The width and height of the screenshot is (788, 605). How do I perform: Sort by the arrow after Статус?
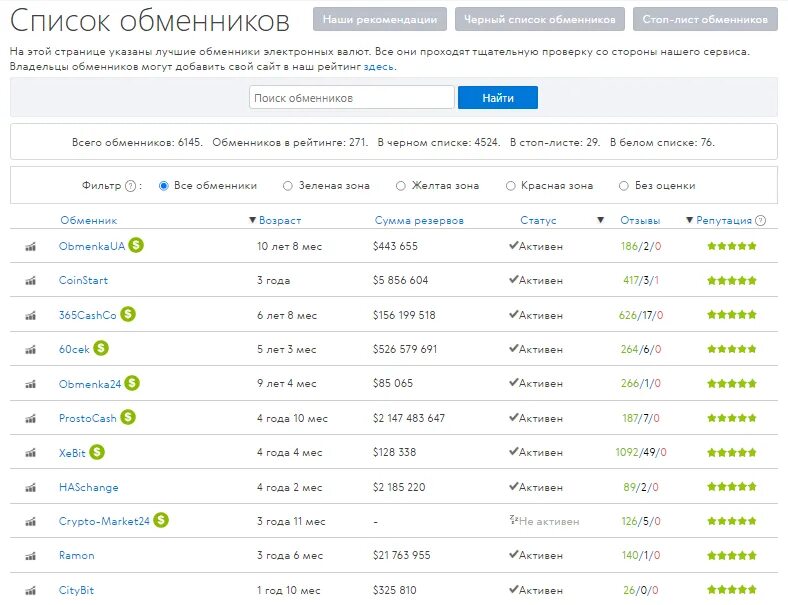(x=600, y=220)
